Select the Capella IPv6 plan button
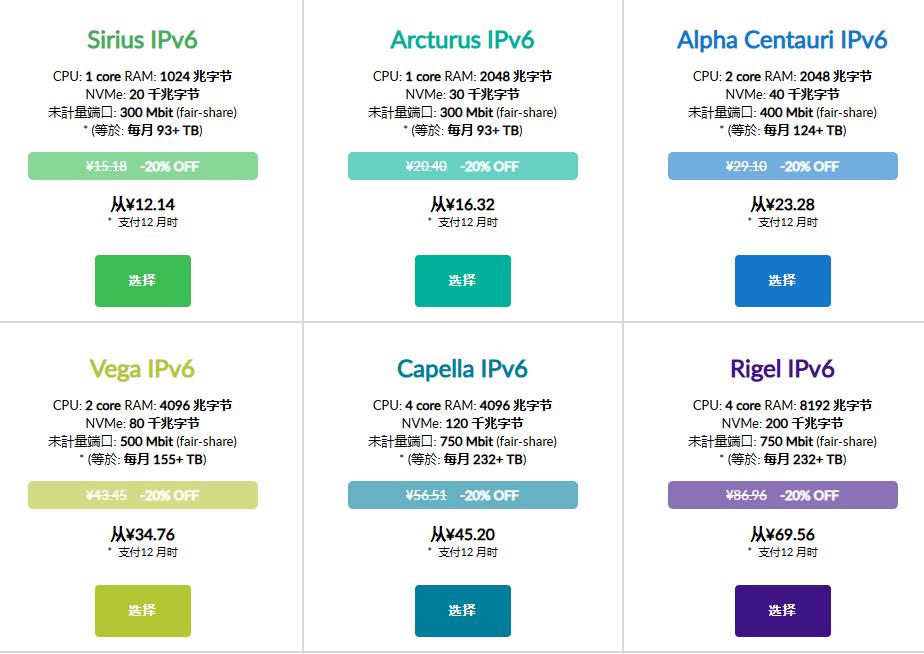 point(462,610)
